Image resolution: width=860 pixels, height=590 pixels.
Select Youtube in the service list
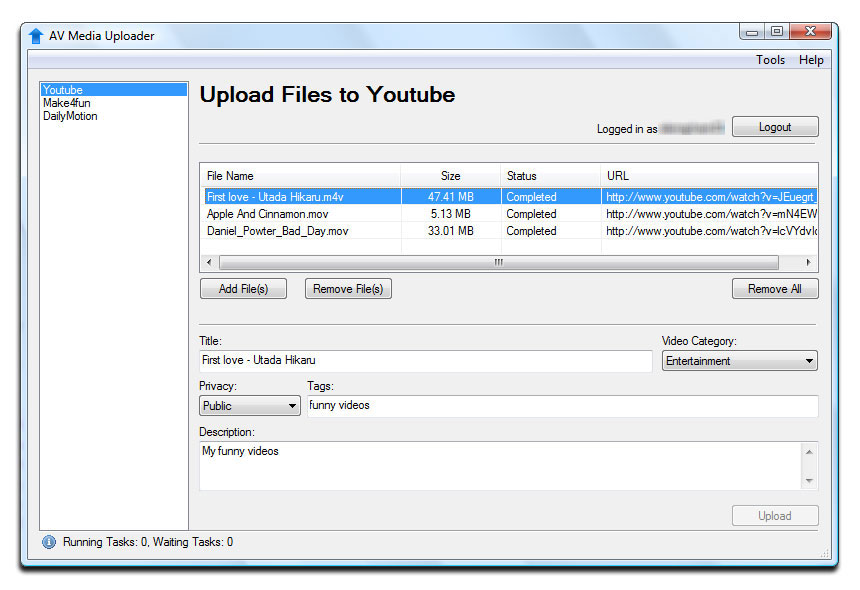click(114, 90)
